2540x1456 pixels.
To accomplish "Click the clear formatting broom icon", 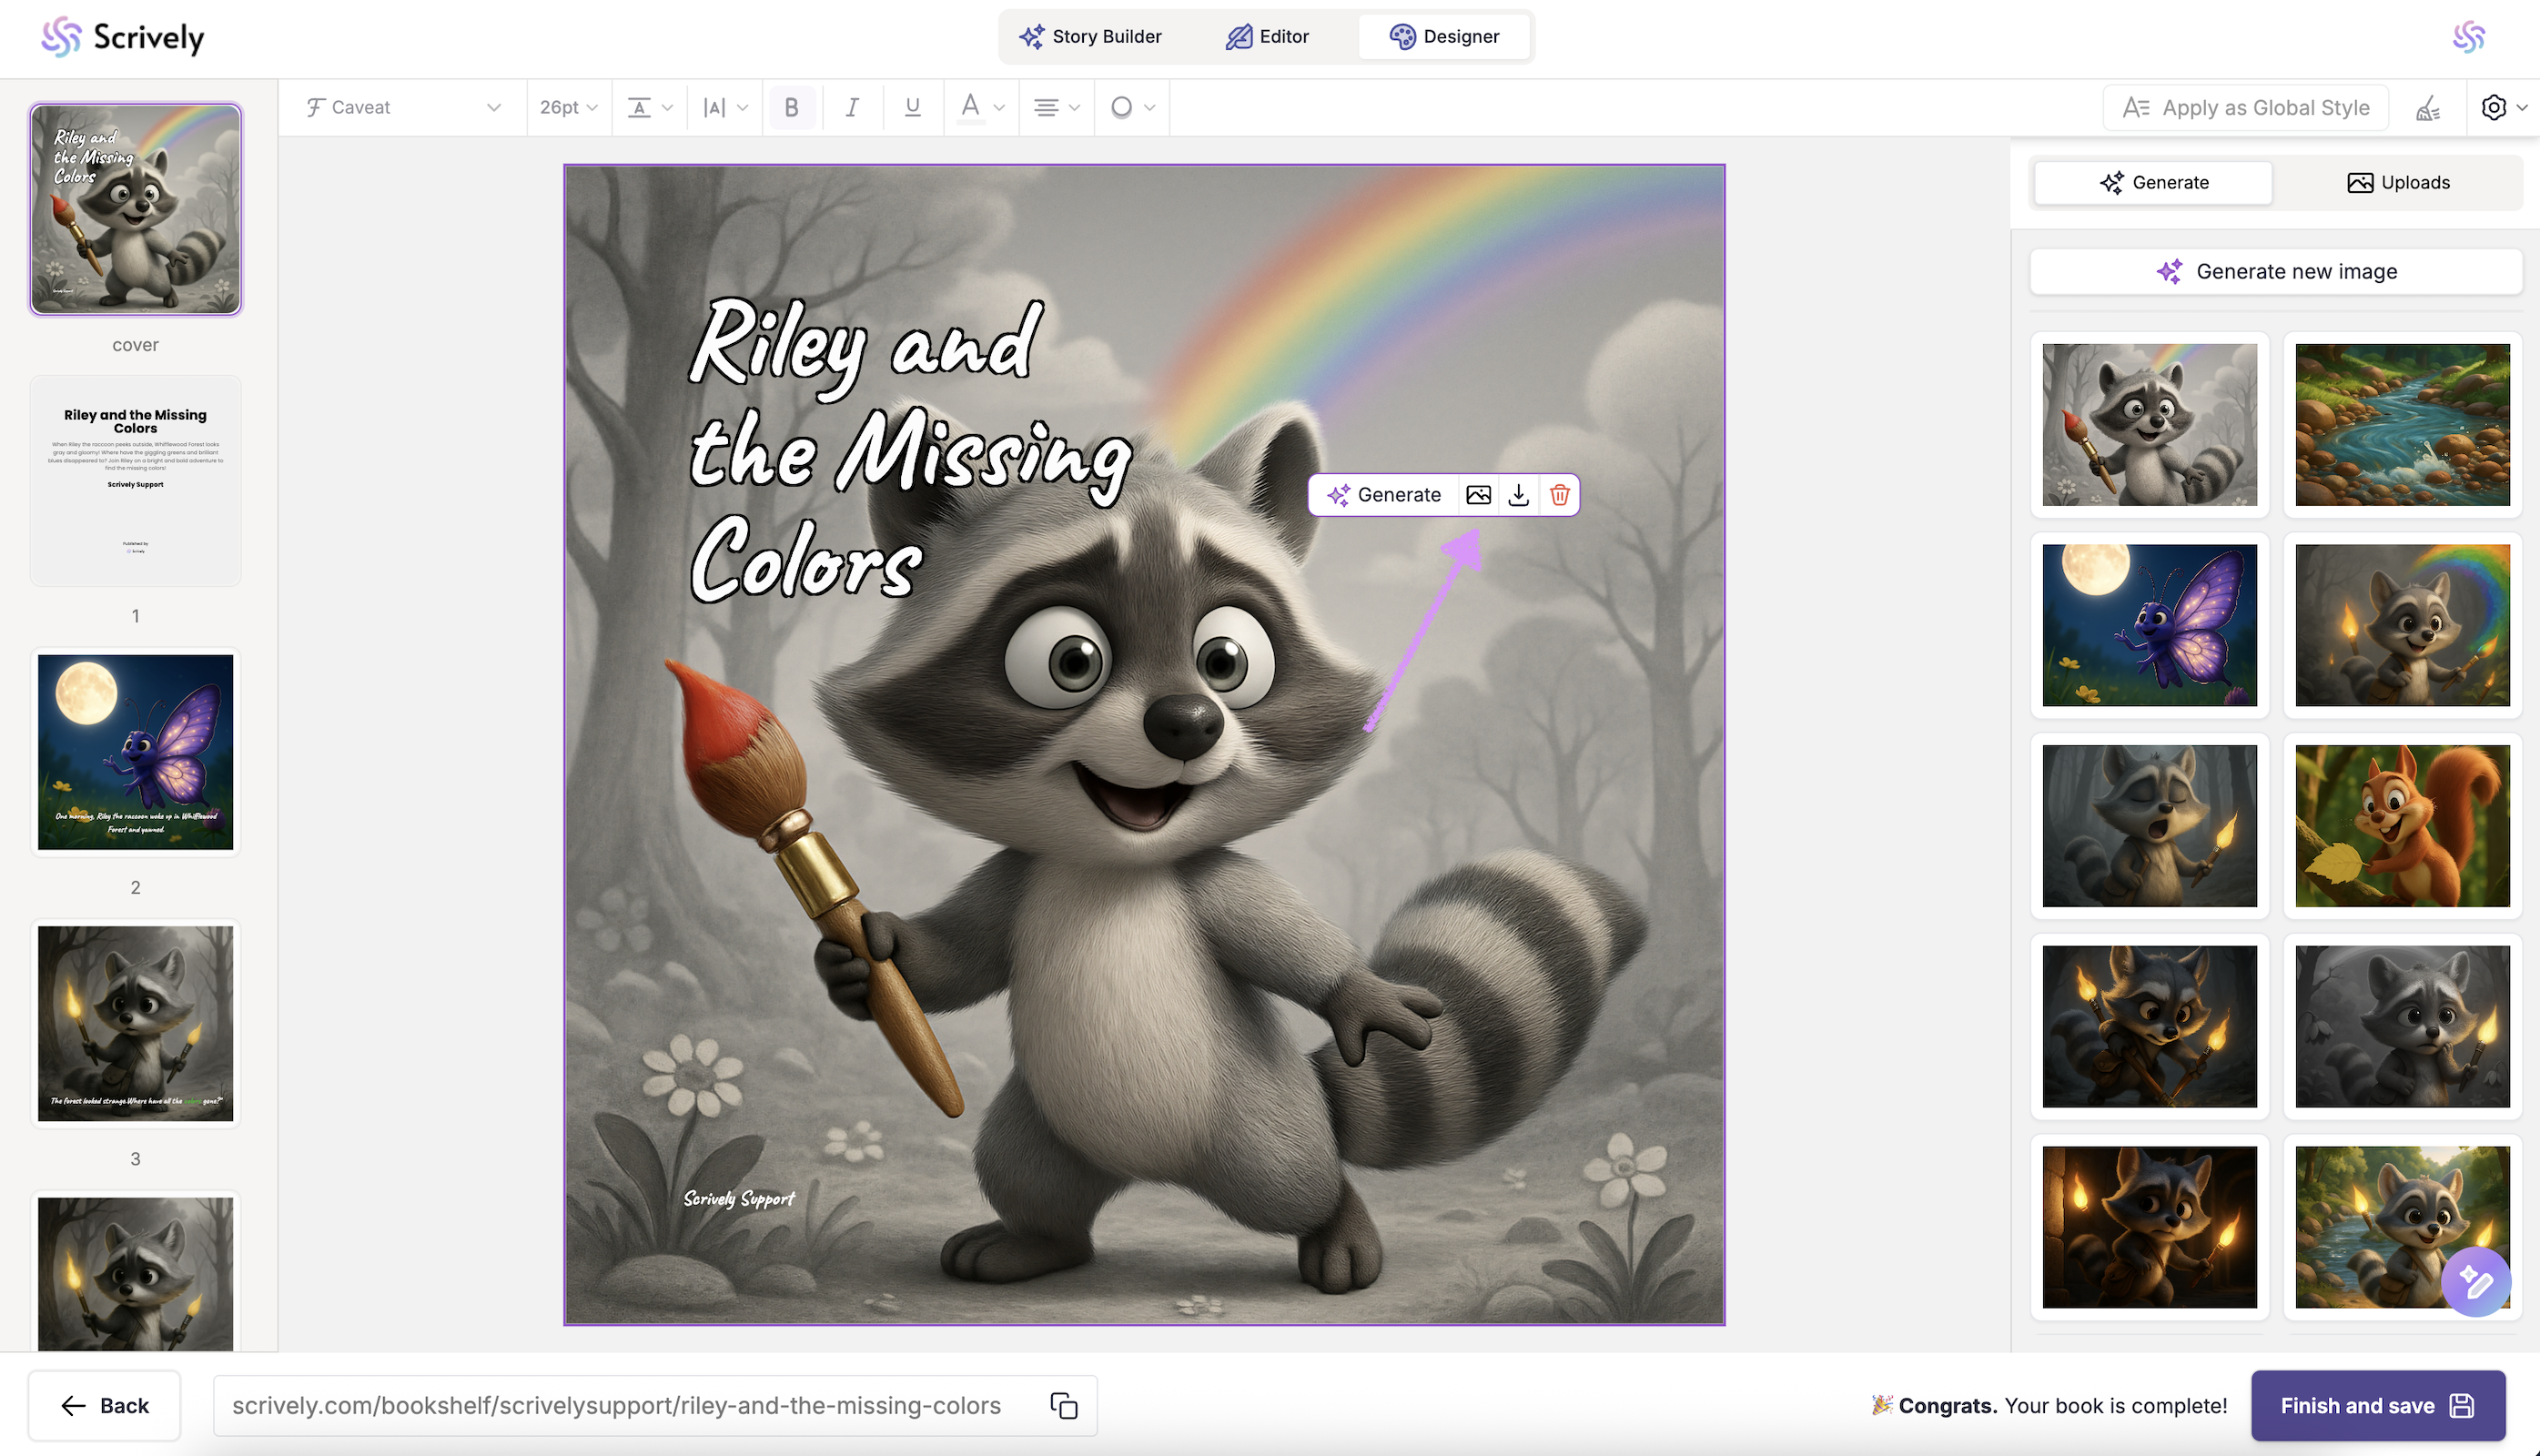I will point(2428,108).
